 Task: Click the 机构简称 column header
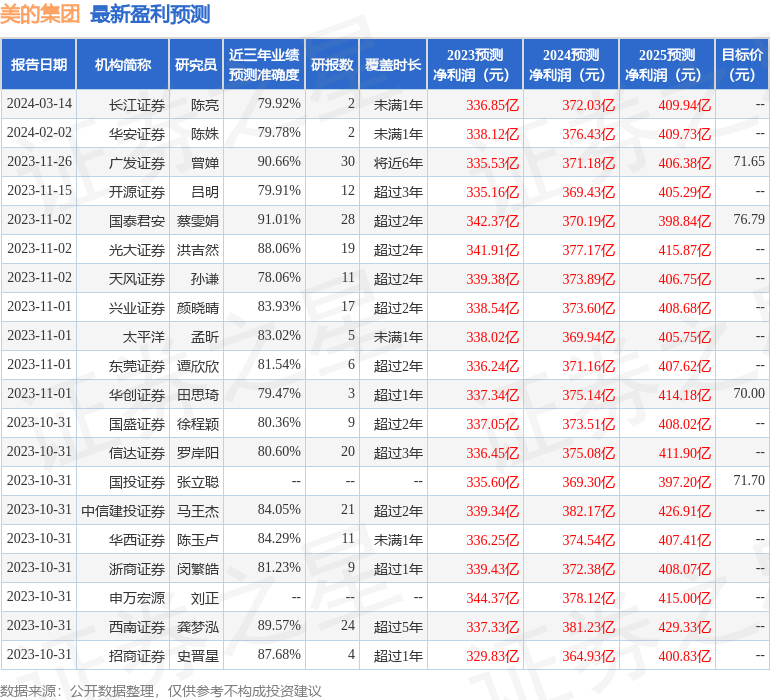click(x=123, y=65)
